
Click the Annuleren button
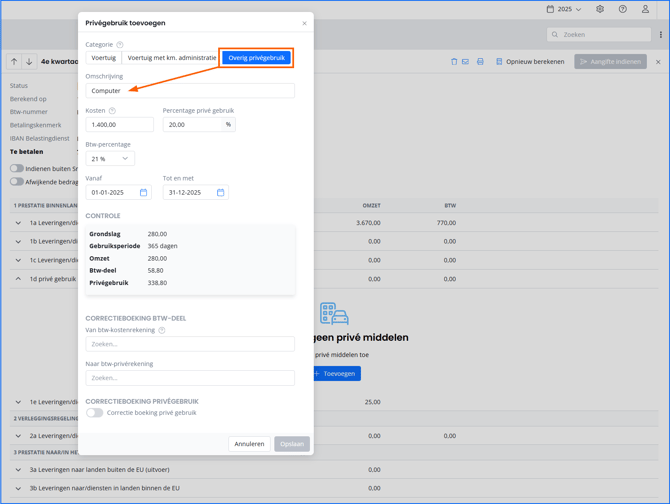pos(249,444)
